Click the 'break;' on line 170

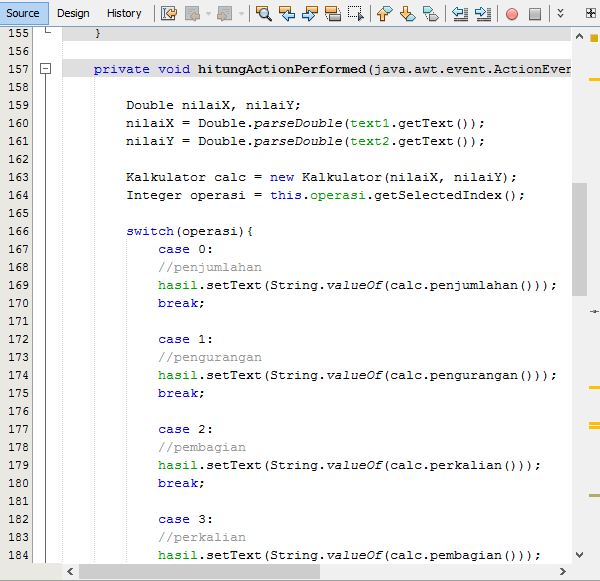point(181,303)
